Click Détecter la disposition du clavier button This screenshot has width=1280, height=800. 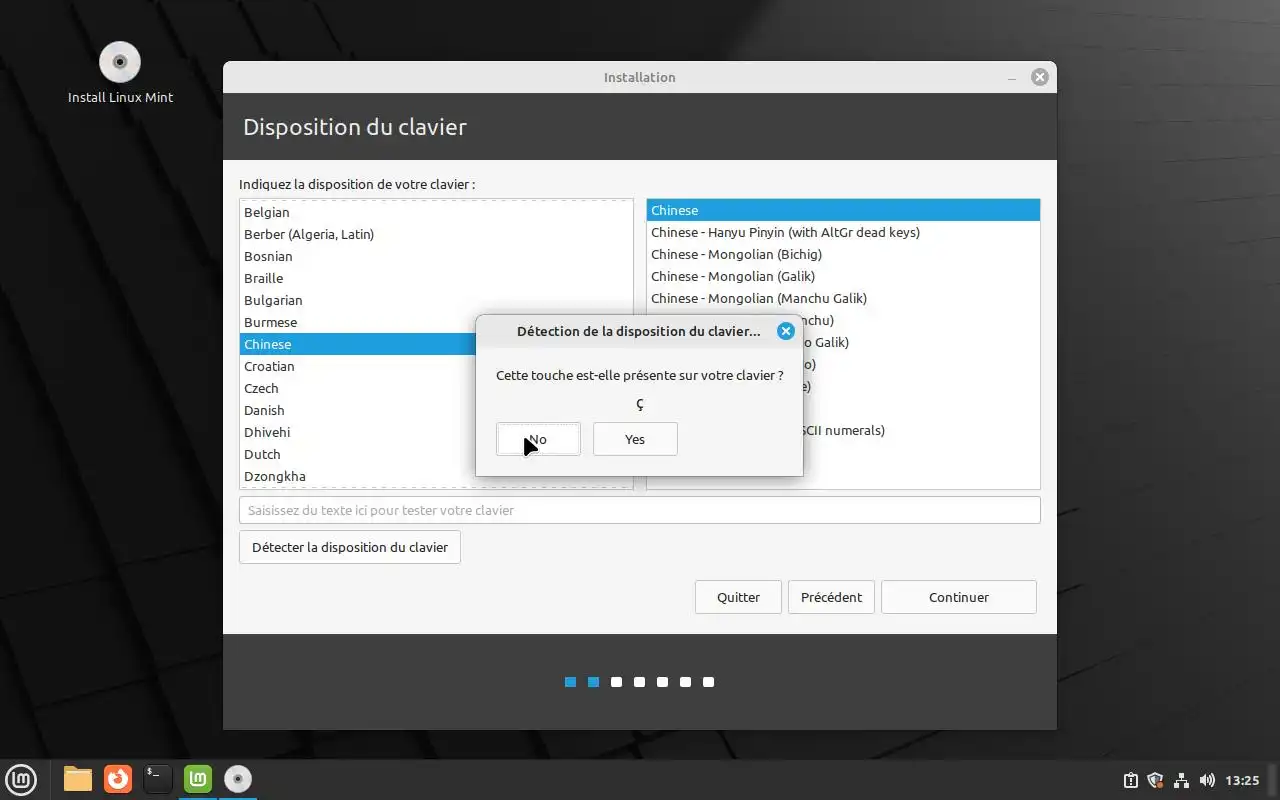tap(350, 547)
